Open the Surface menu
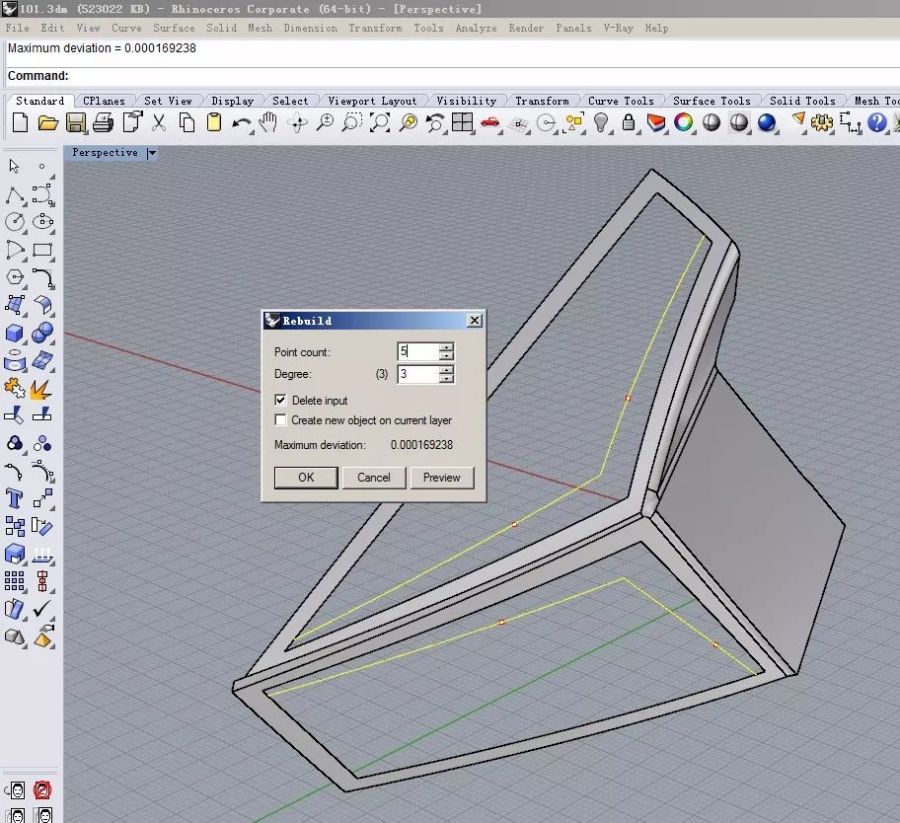 pyautogui.click(x=174, y=28)
